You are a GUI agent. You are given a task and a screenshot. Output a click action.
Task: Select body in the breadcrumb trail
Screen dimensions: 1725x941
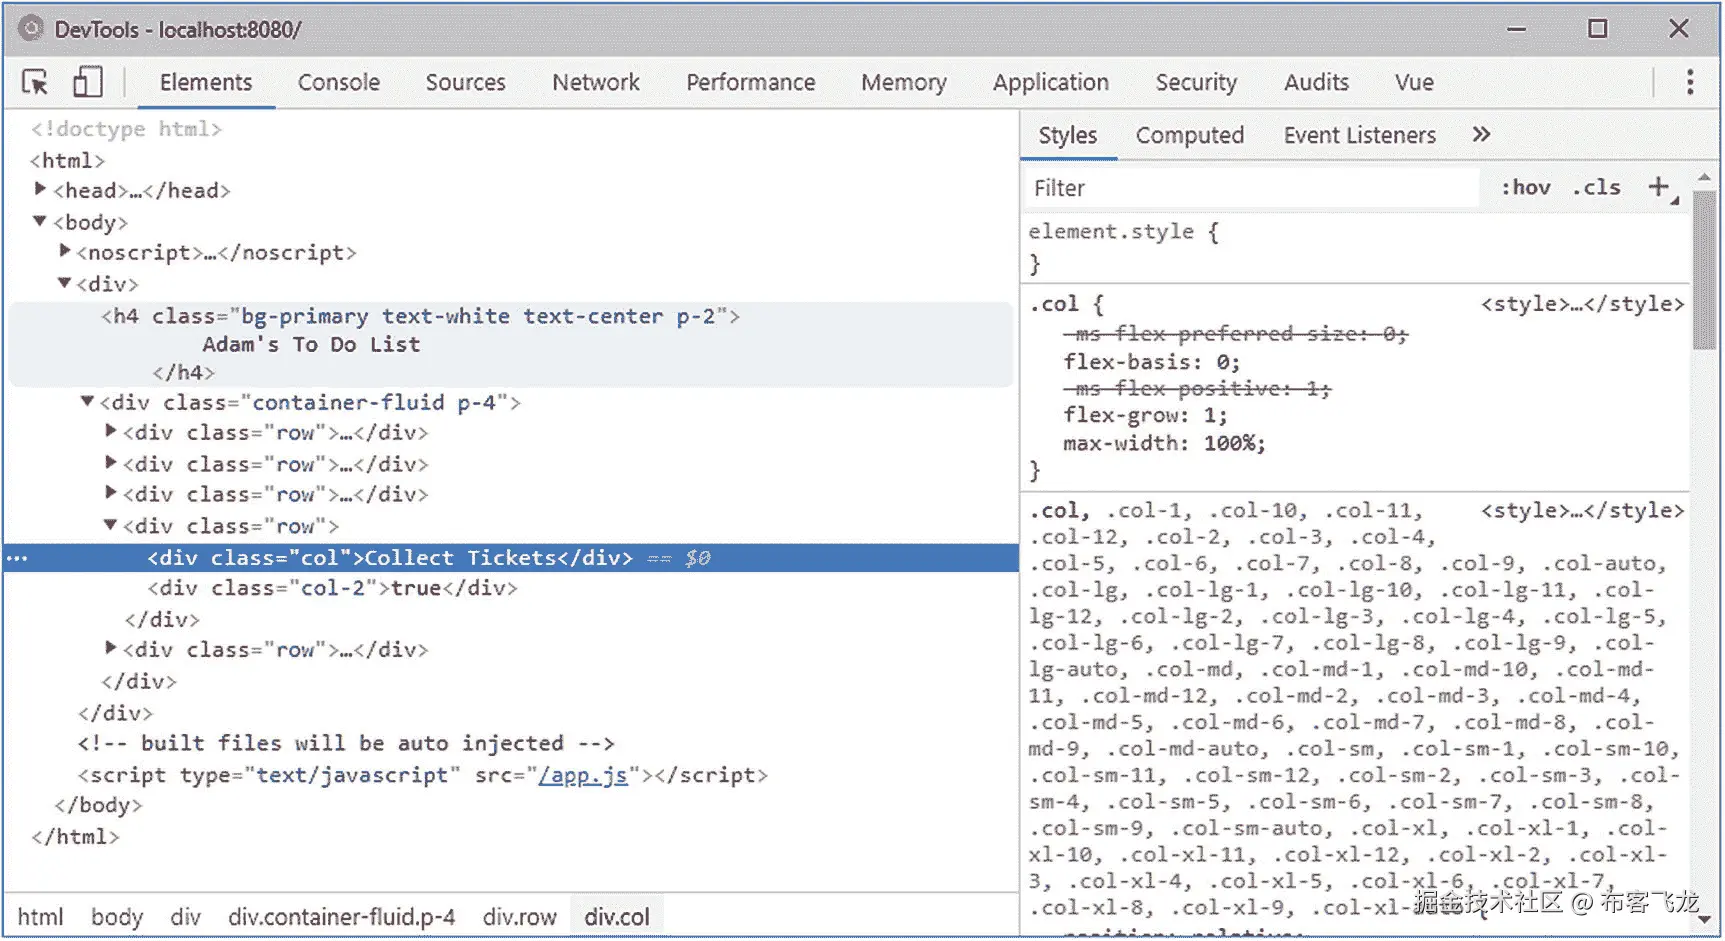pos(117,916)
